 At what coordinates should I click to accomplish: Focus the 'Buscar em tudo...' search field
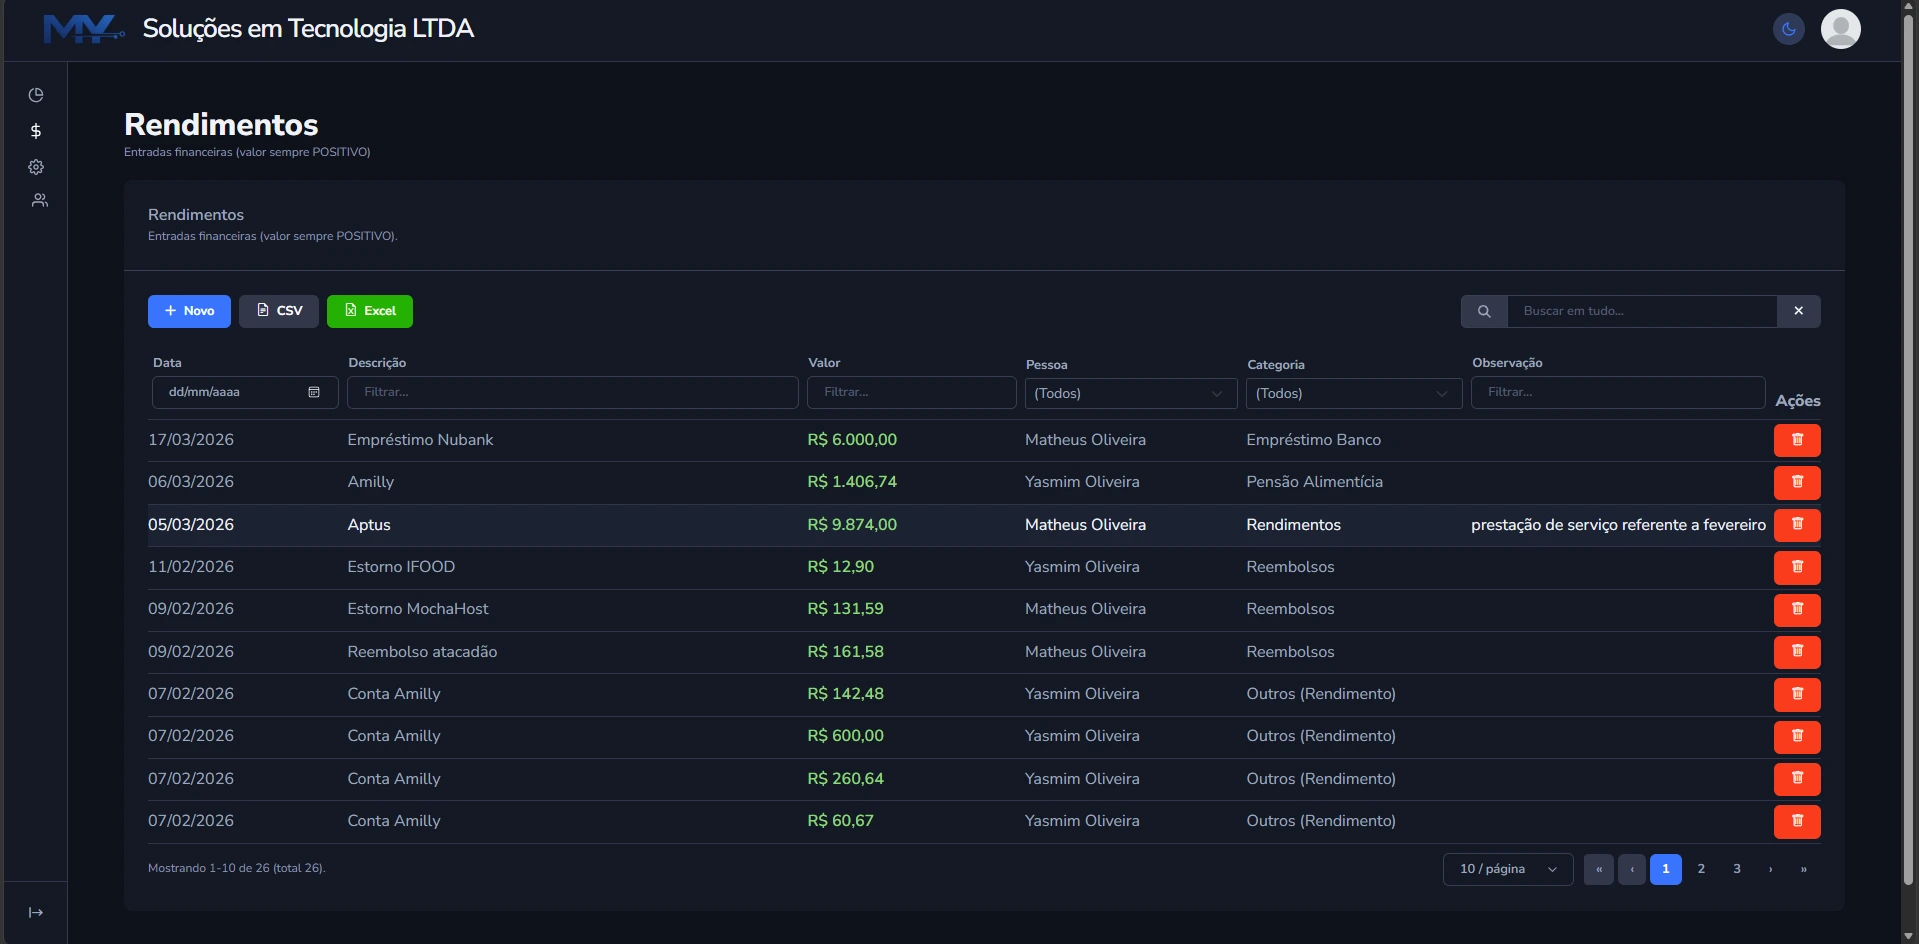point(1642,311)
